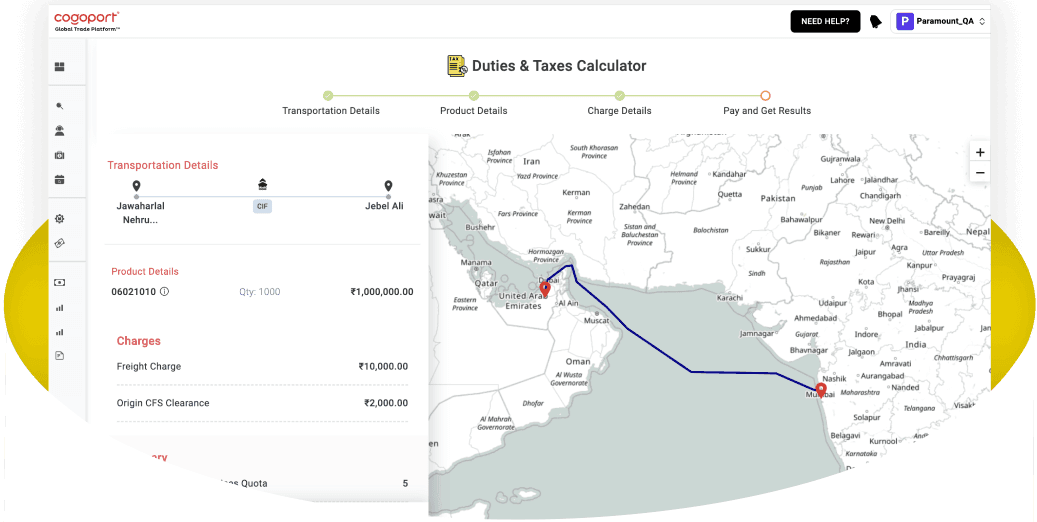Click the Cogoport logo

pyautogui.click(x=87, y=20)
